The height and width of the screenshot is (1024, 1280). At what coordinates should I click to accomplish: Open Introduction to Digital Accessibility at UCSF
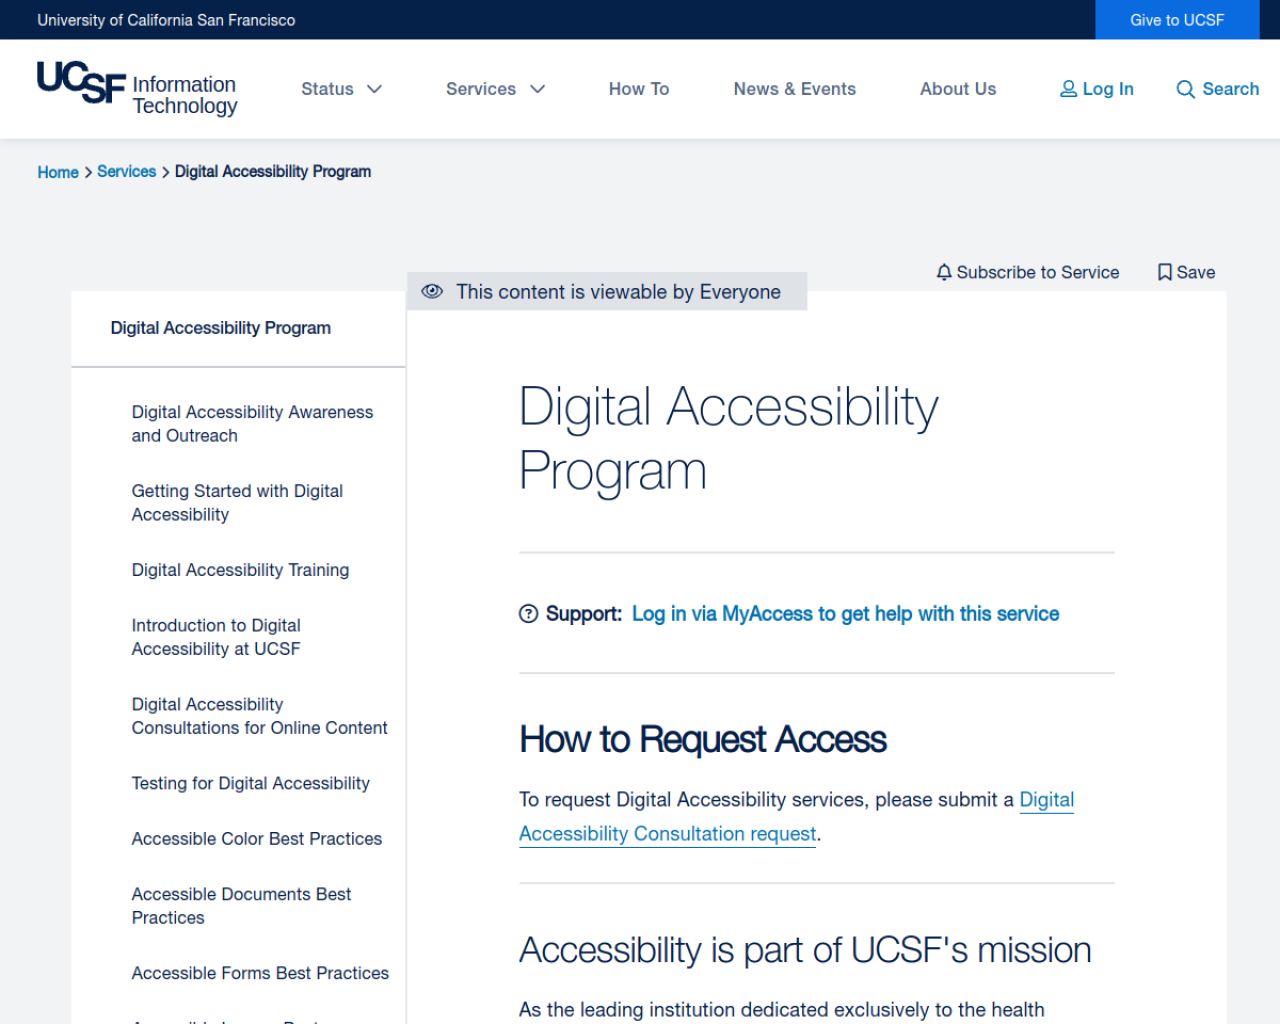(216, 637)
